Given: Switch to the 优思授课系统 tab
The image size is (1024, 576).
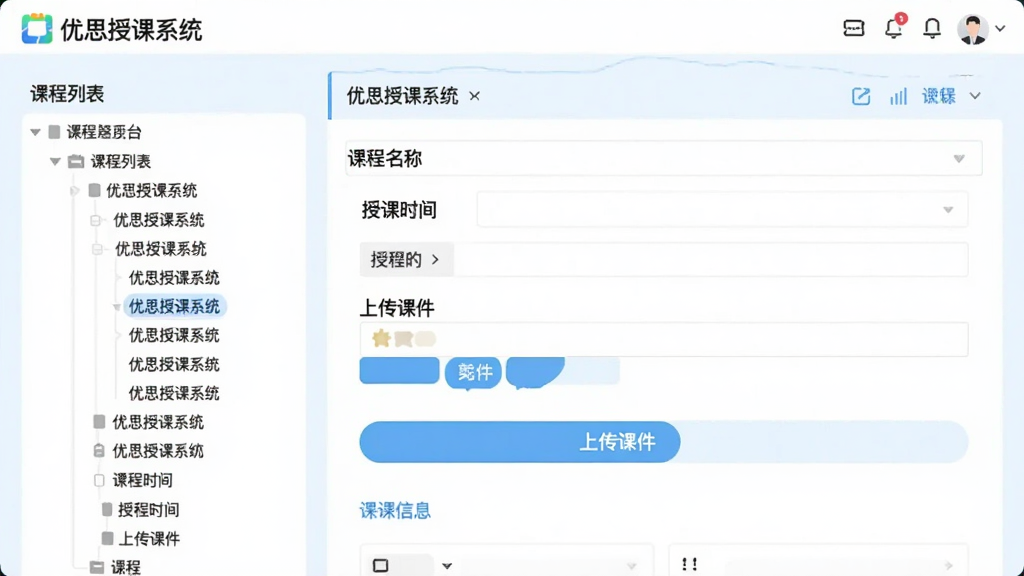Looking at the screenshot, I should click(x=402, y=96).
